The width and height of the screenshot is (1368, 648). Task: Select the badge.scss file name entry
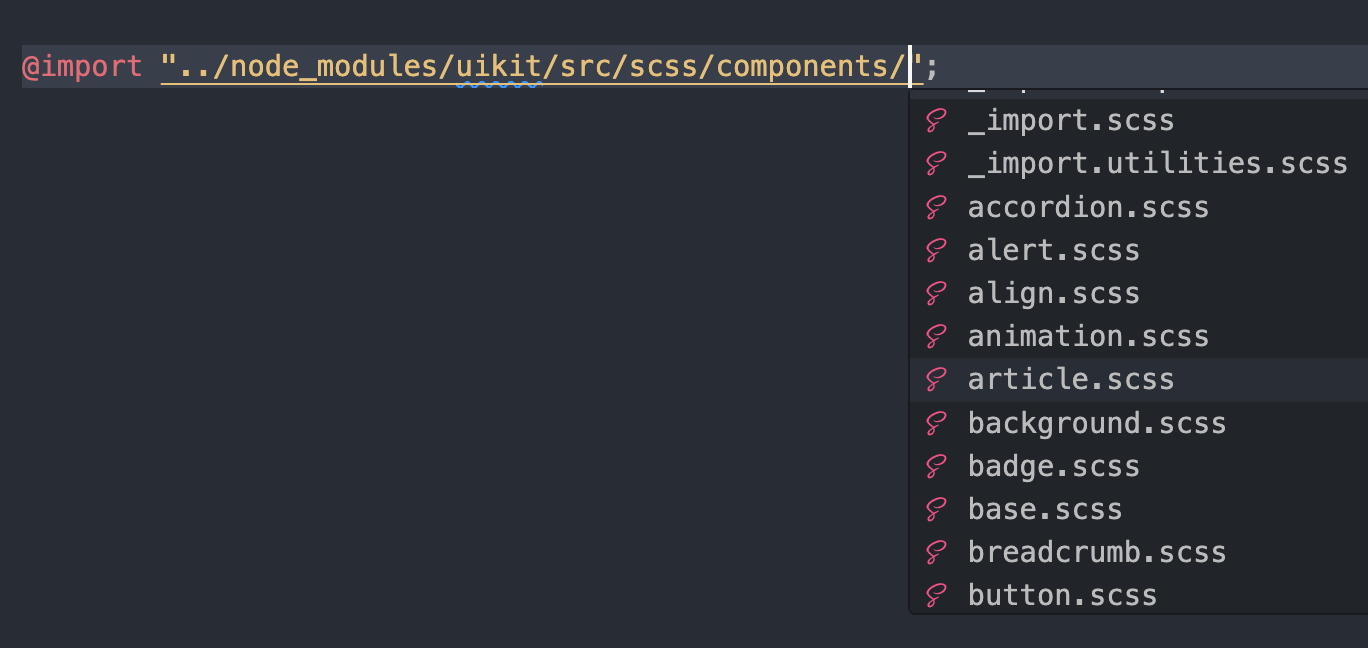point(1053,467)
